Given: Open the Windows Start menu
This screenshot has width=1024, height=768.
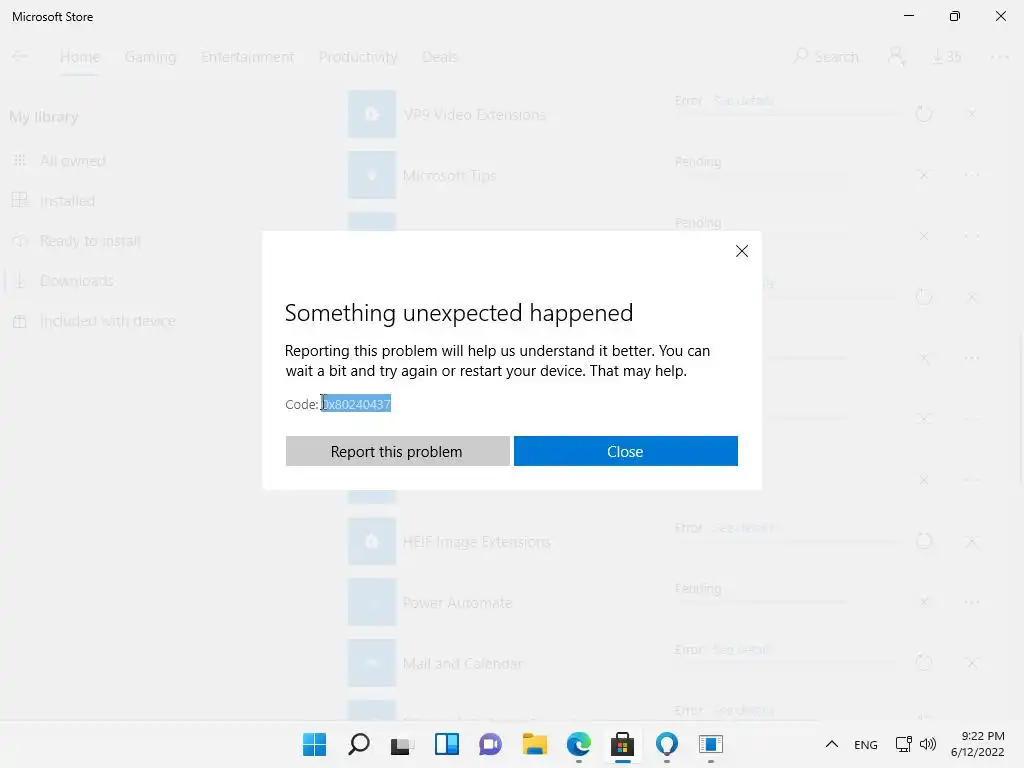Looking at the screenshot, I should 314,744.
